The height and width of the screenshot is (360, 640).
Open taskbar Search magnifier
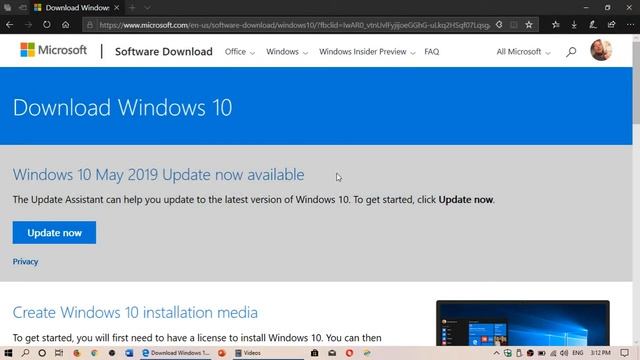[x=25, y=353]
